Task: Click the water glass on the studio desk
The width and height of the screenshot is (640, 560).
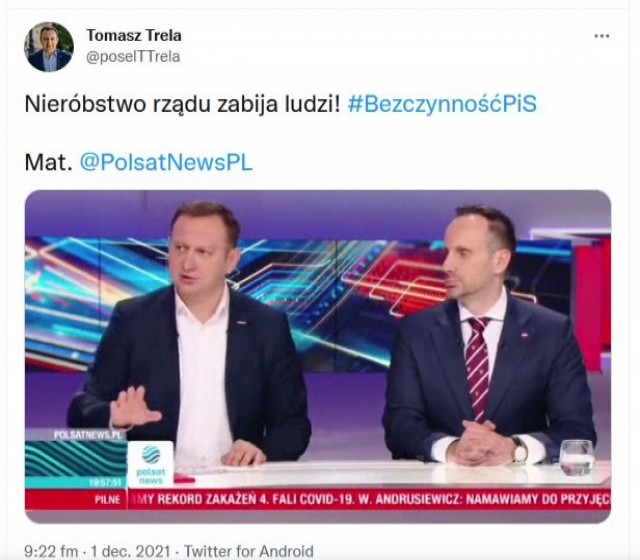Action: pos(576,458)
